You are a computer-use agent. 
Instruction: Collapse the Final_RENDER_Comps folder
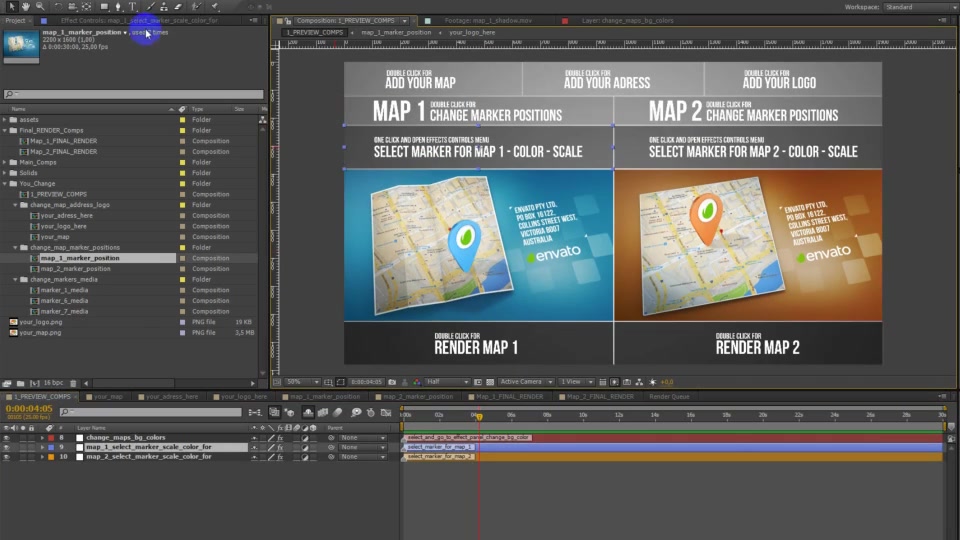click(5, 130)
